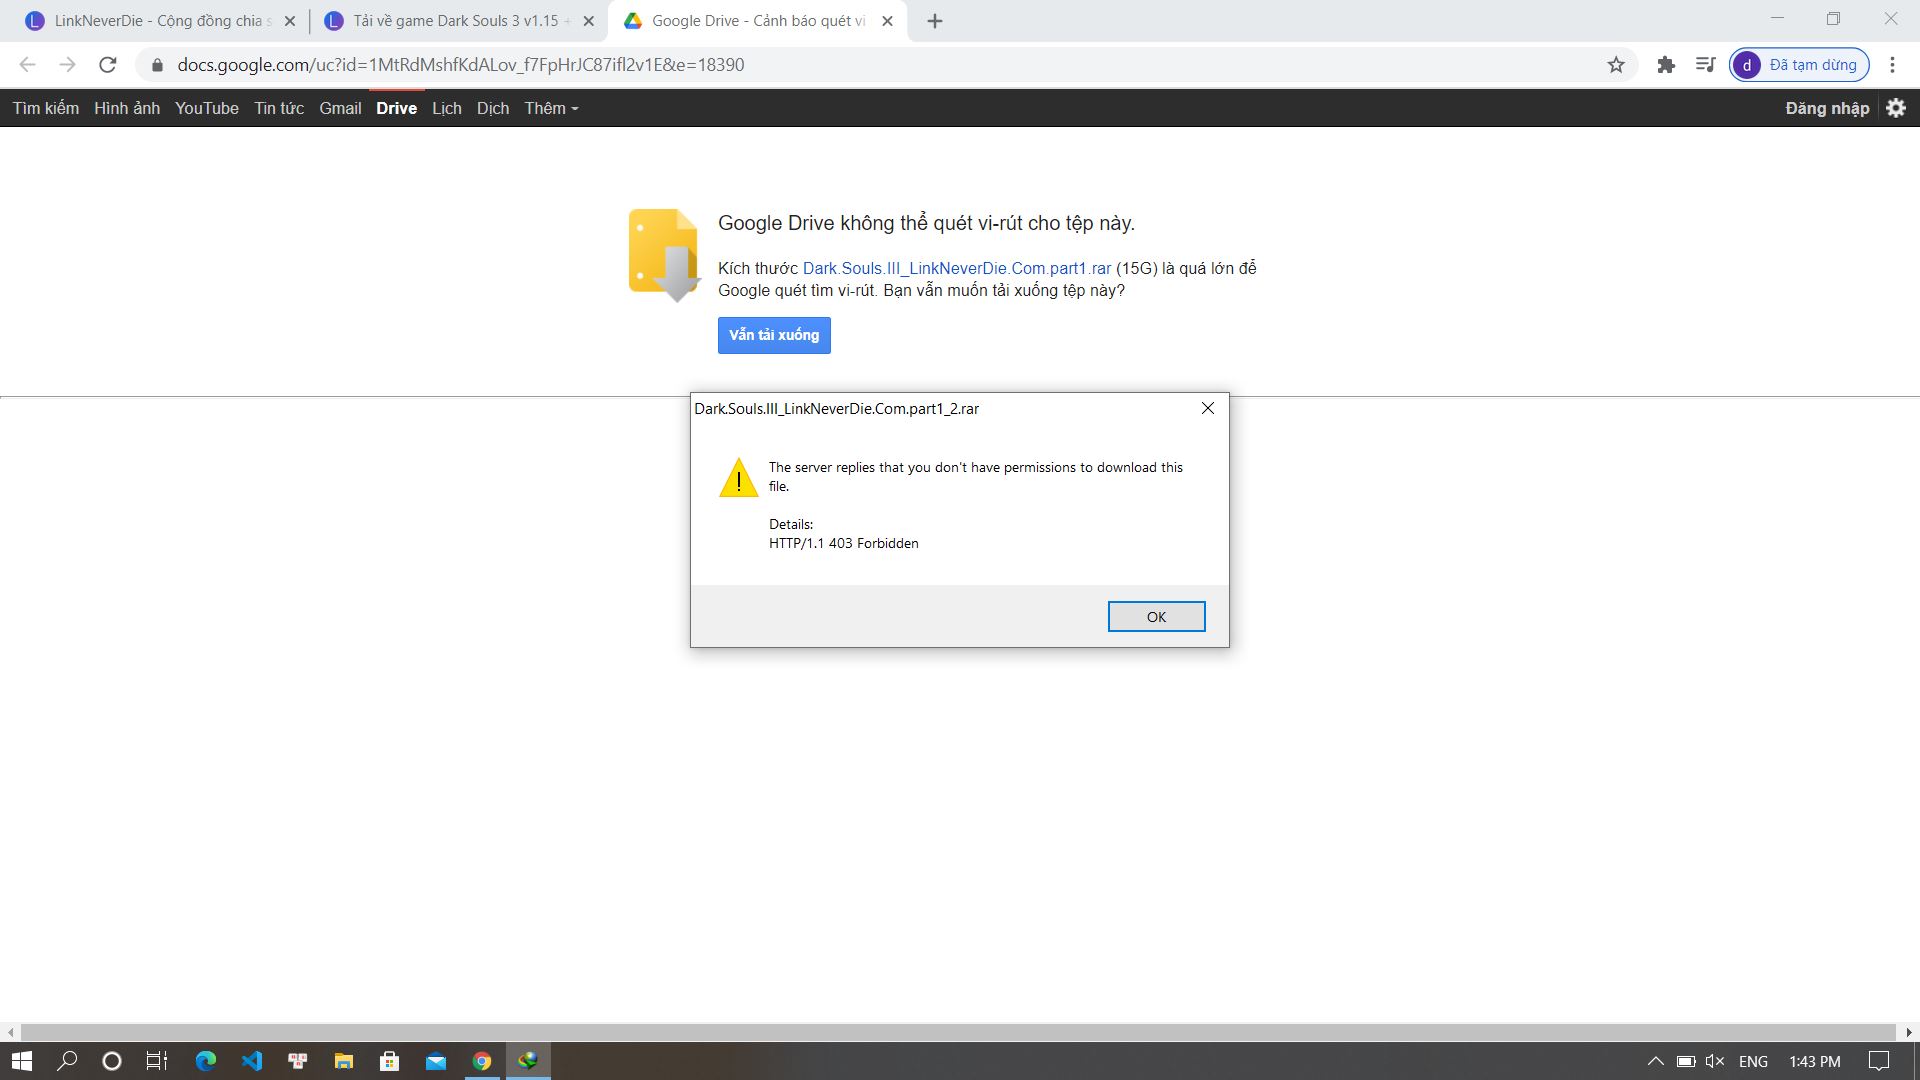Open Google settings gear icon
Viewport: 1920px width, 1080px height.
[x=1896, y=108]
